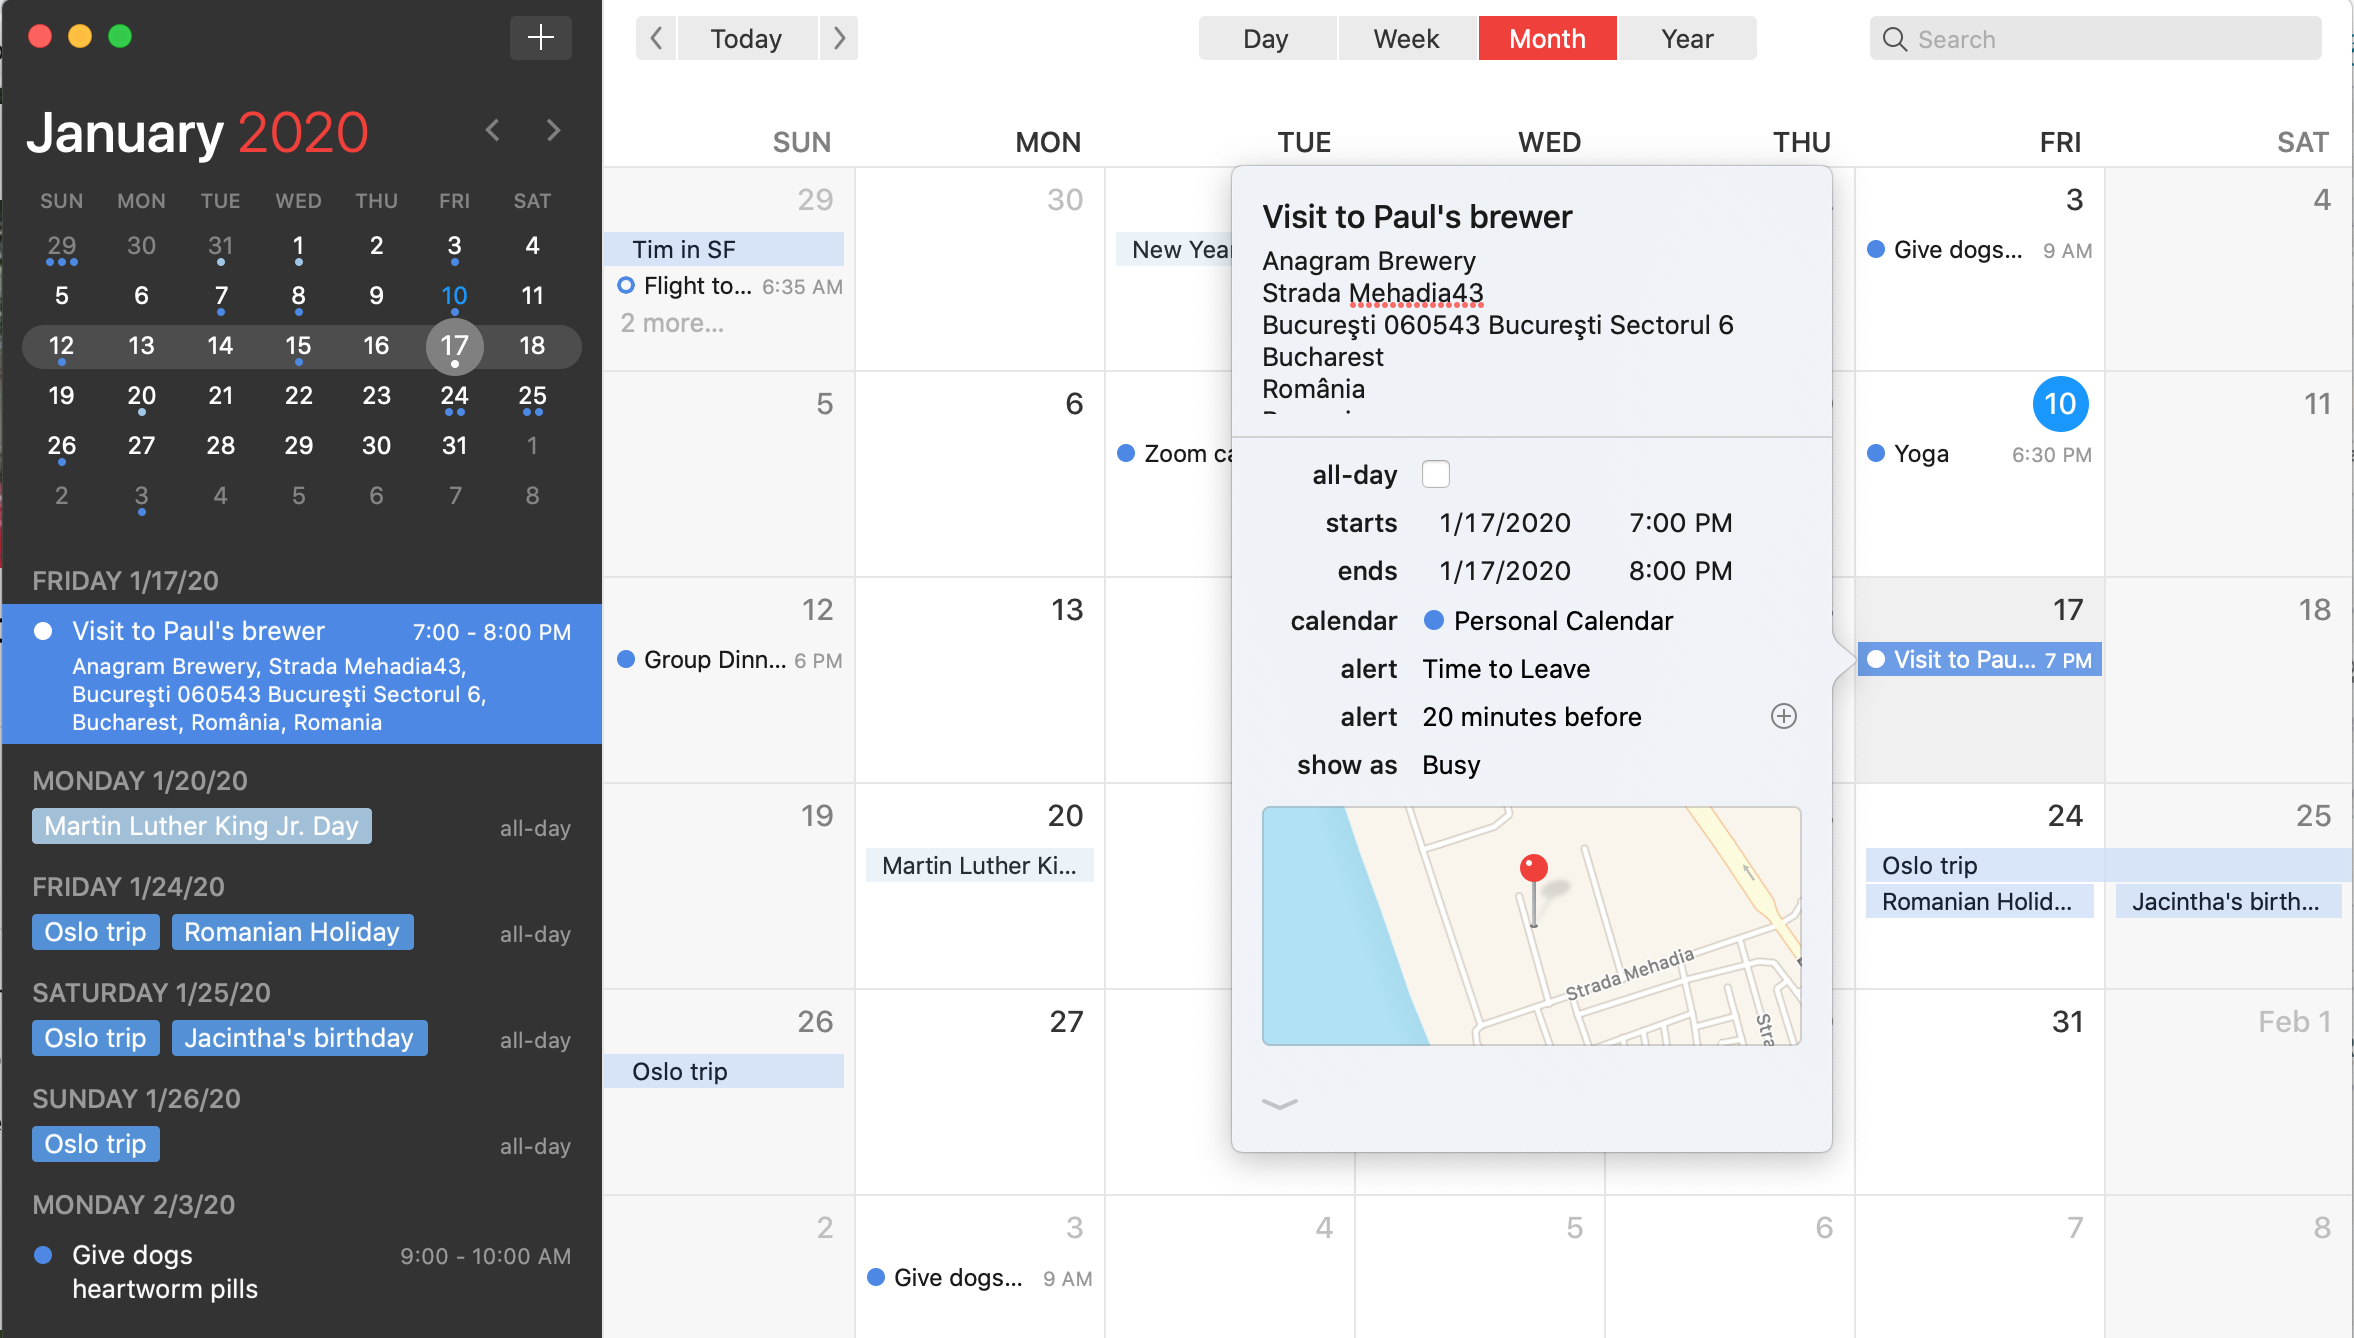Screen dimensions: 2354x1338
Task: Switch to Day view
Action: click(x=1266, y=38)
